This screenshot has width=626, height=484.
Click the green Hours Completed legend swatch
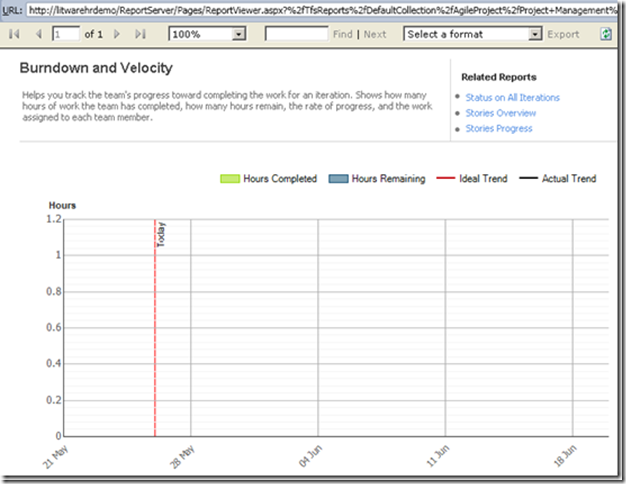pyautogui.click(x=229, y=179)
